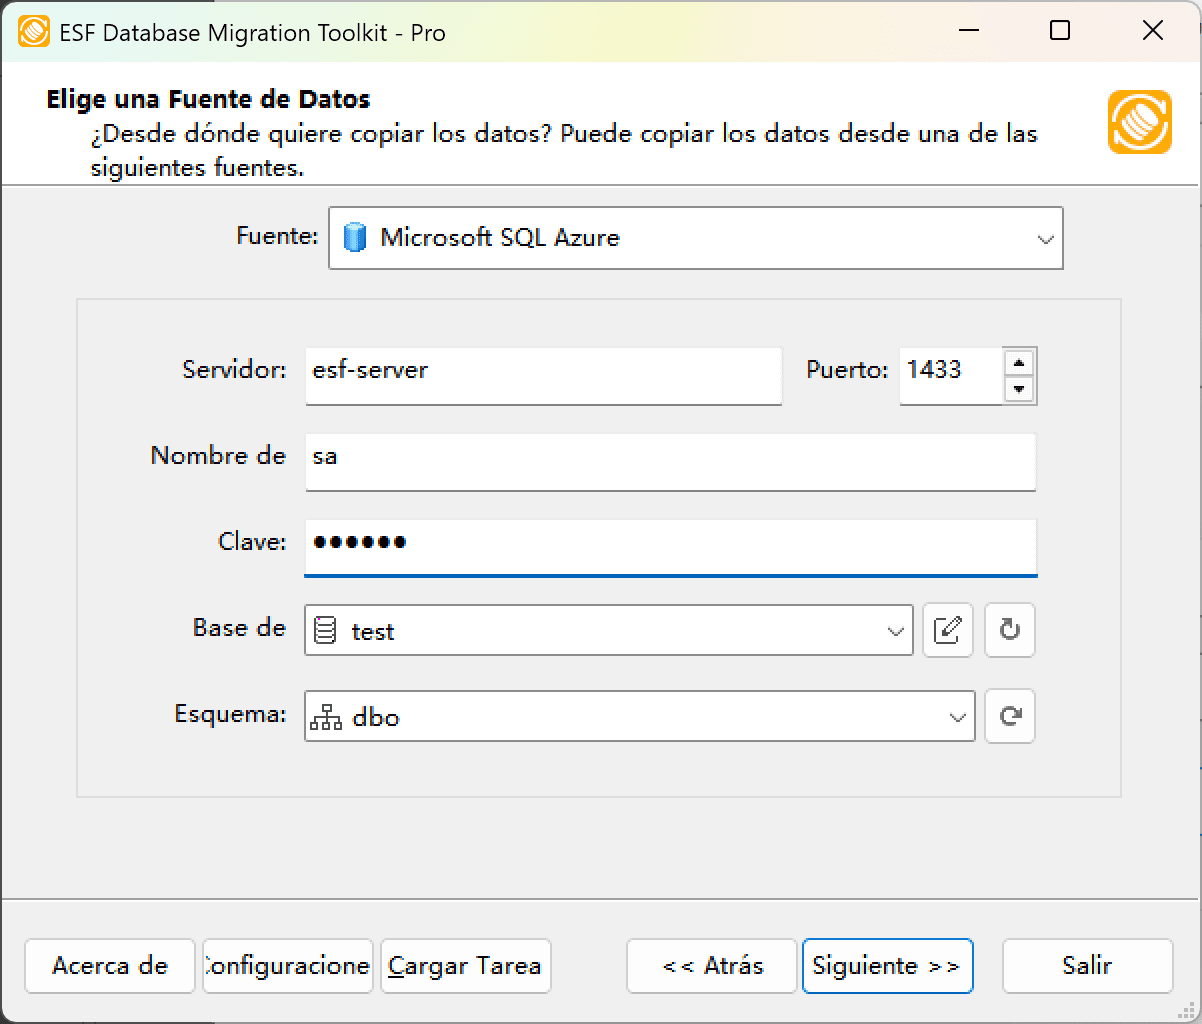The image size is (1202, 1024).
Task: Open the Base de datos dropdown
Action: click(x=893, y=630)
